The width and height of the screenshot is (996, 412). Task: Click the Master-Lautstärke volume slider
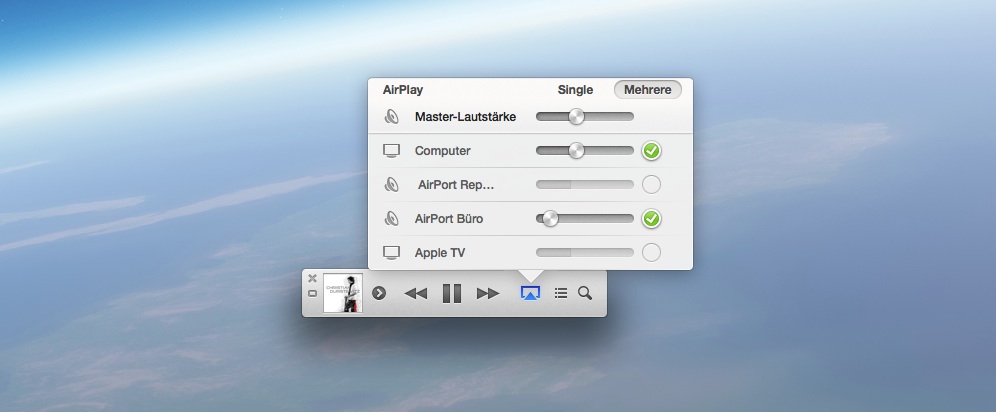pyautogui.click(x=585, y=117)
